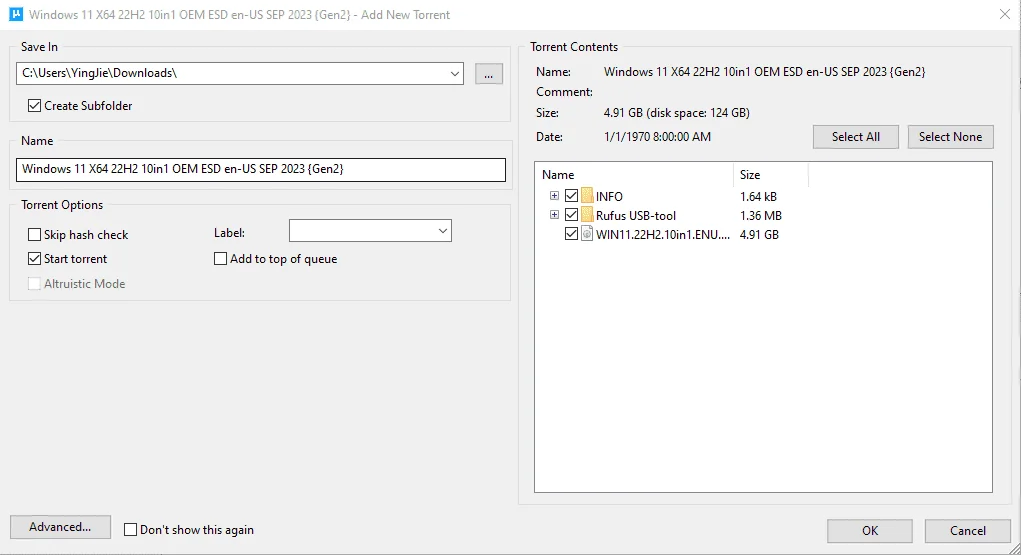The height and width of the screenshot is (555, 1021).
Task: Uncheck the Rufus USB-tool folder checkbox
Action: click(571, 214)
